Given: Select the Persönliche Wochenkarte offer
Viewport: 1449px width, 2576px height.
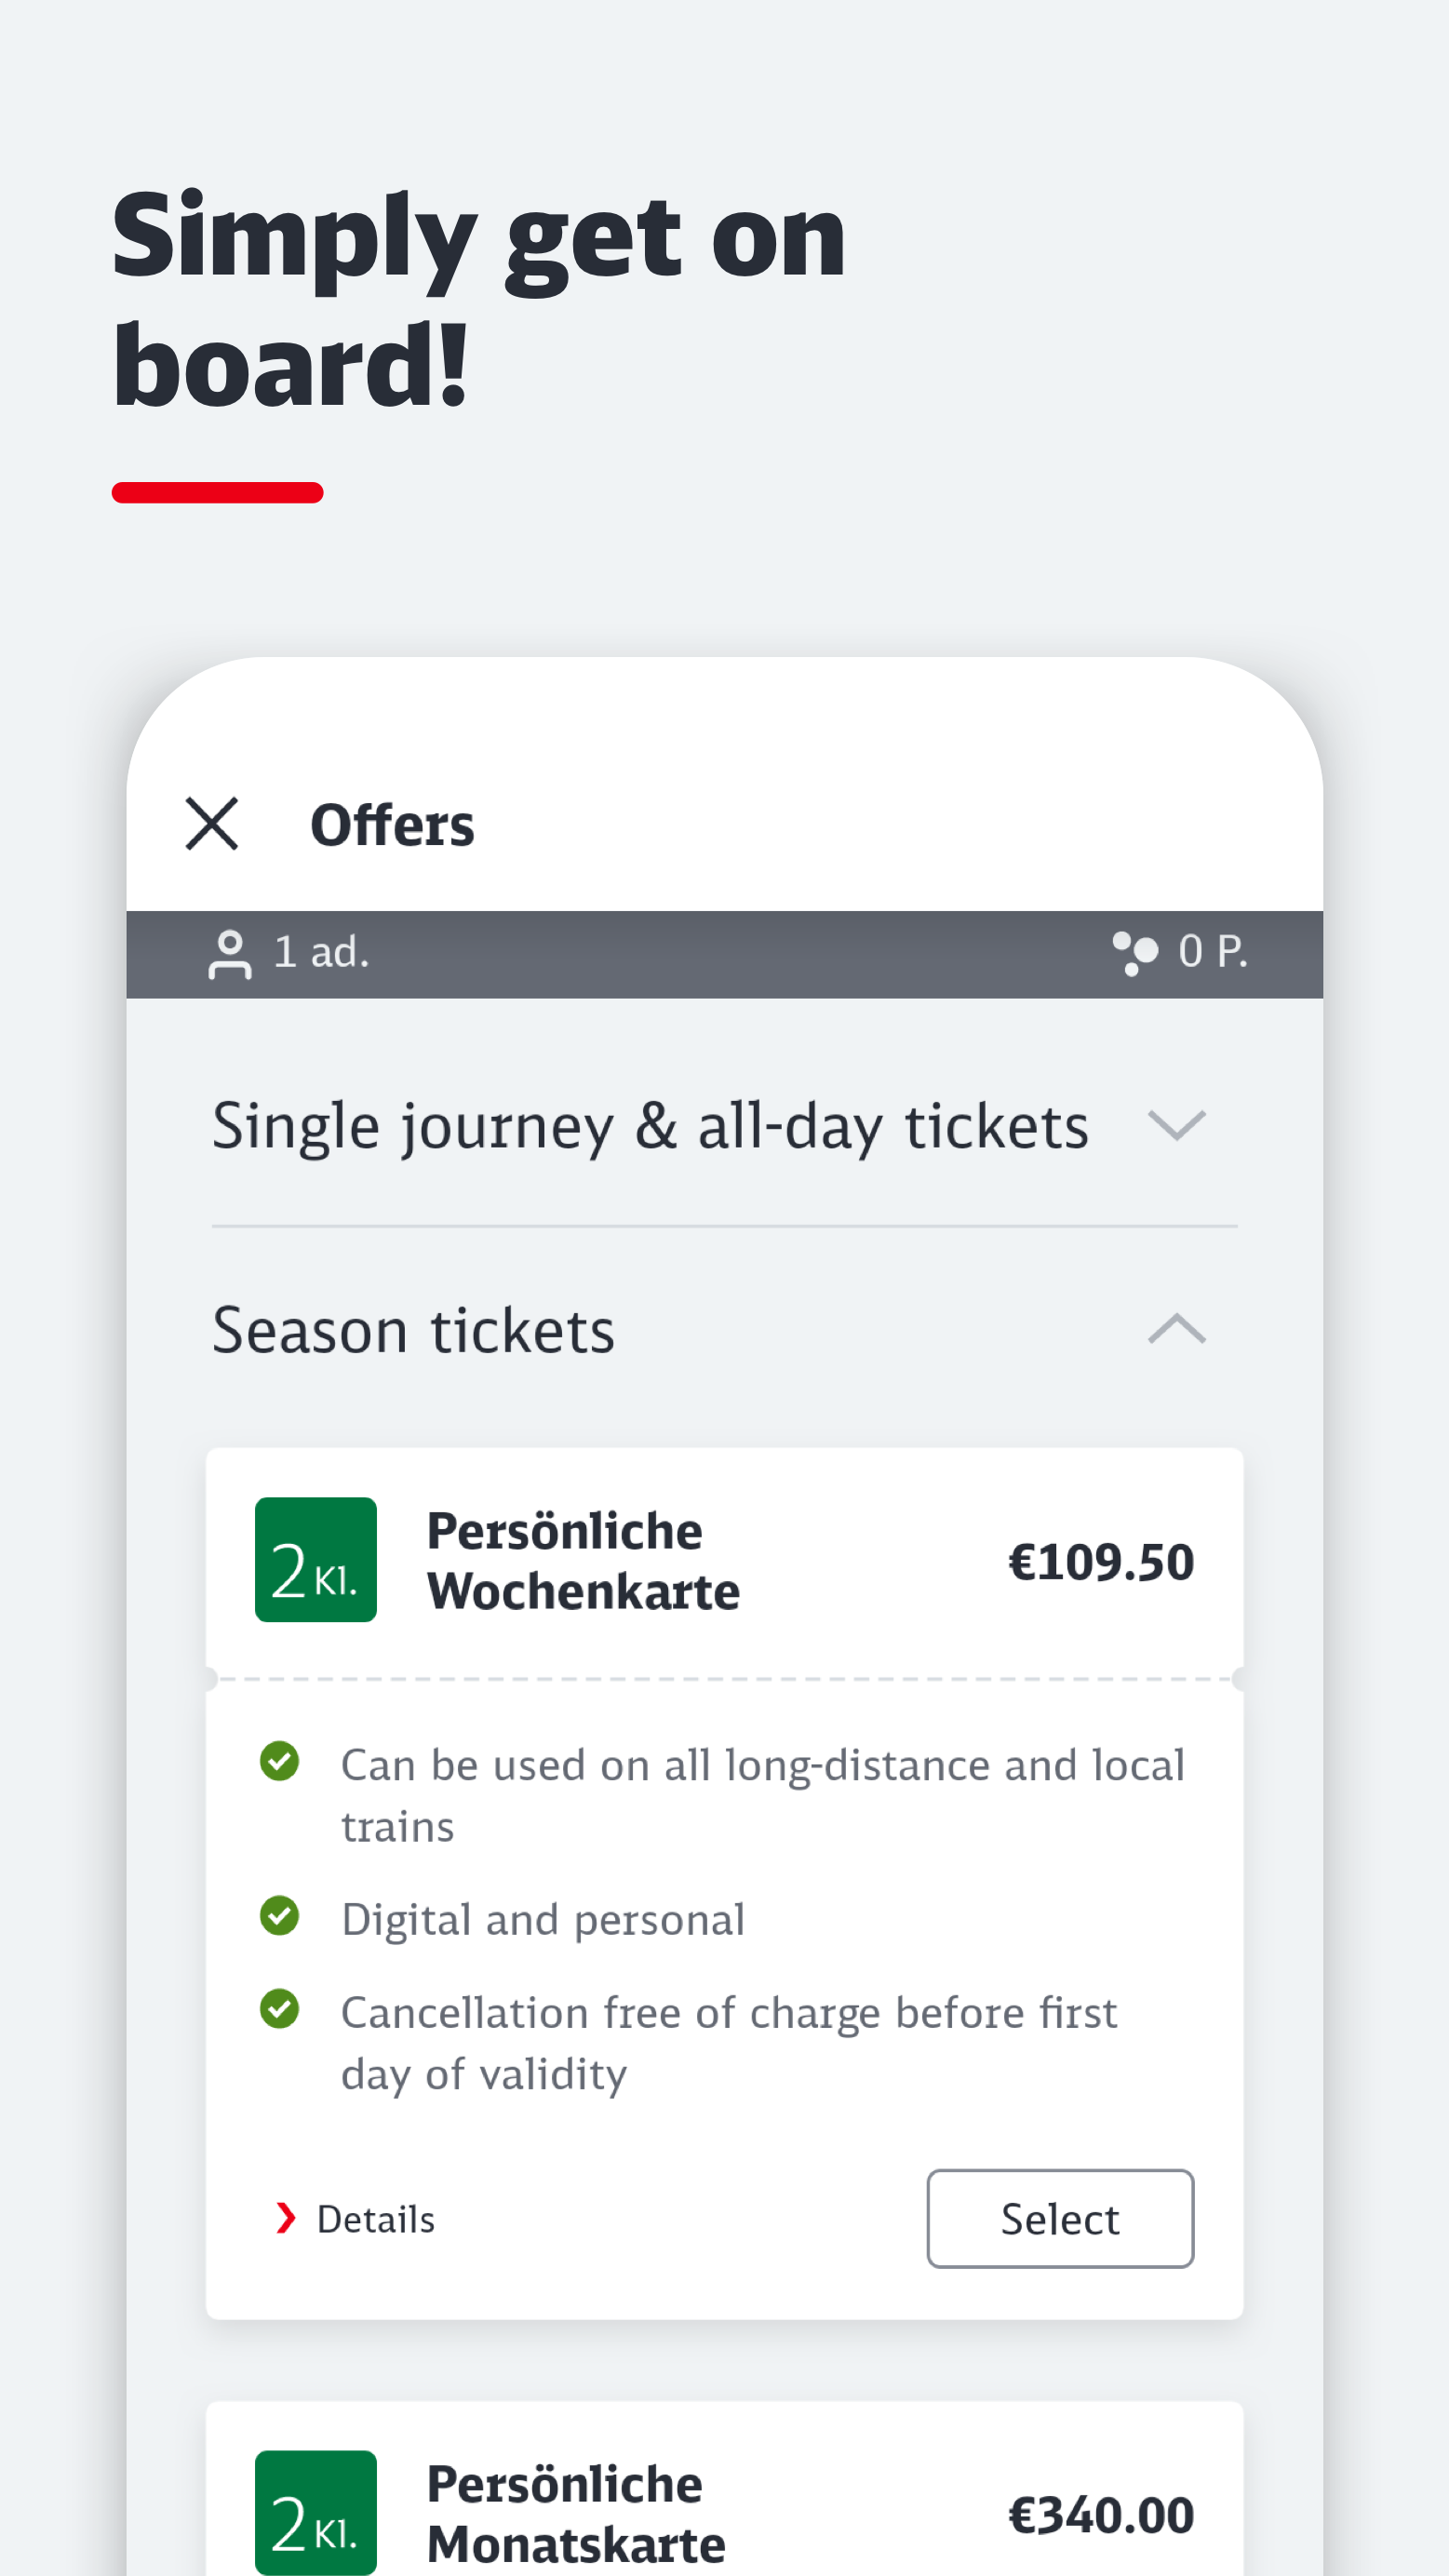Looking at the screenshot, I should [1060, 2218].
